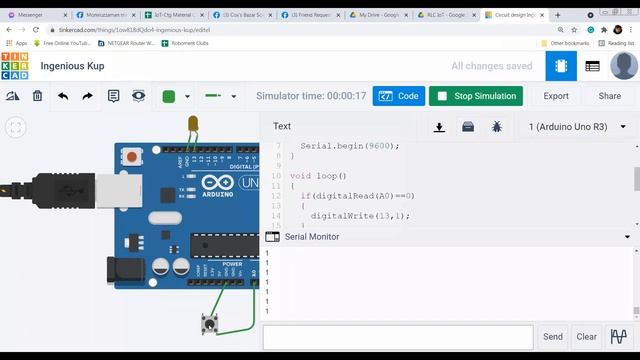The height and width of the screenshot is (360, 640).
Task: Open the wire type dropdown arrow
Action: (233, 97)
